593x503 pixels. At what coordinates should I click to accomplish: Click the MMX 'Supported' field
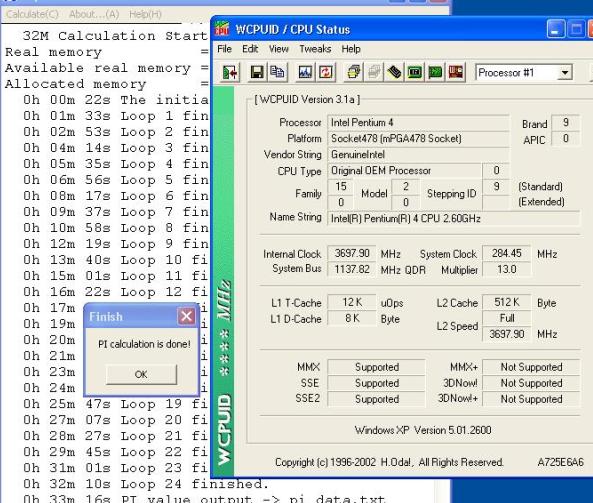click(x=377, y=367)
